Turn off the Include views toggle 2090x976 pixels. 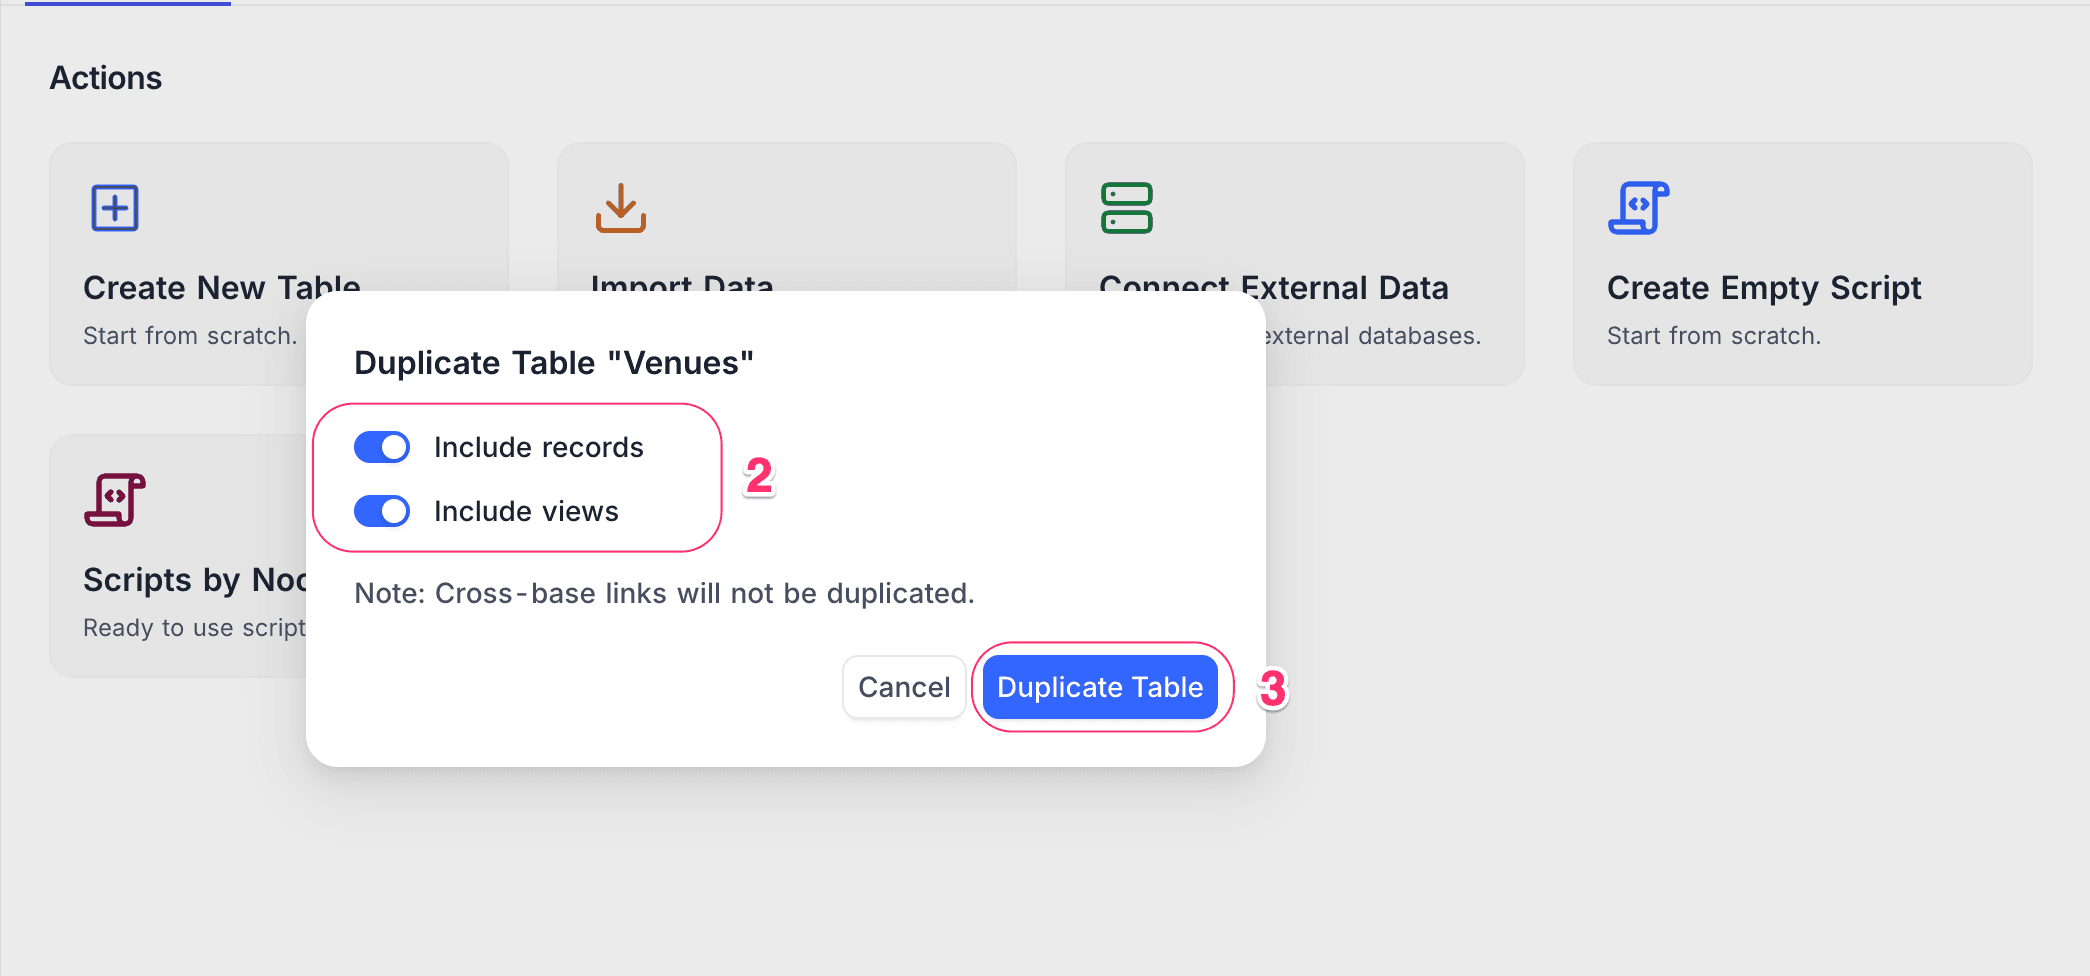tap(382, 511)
